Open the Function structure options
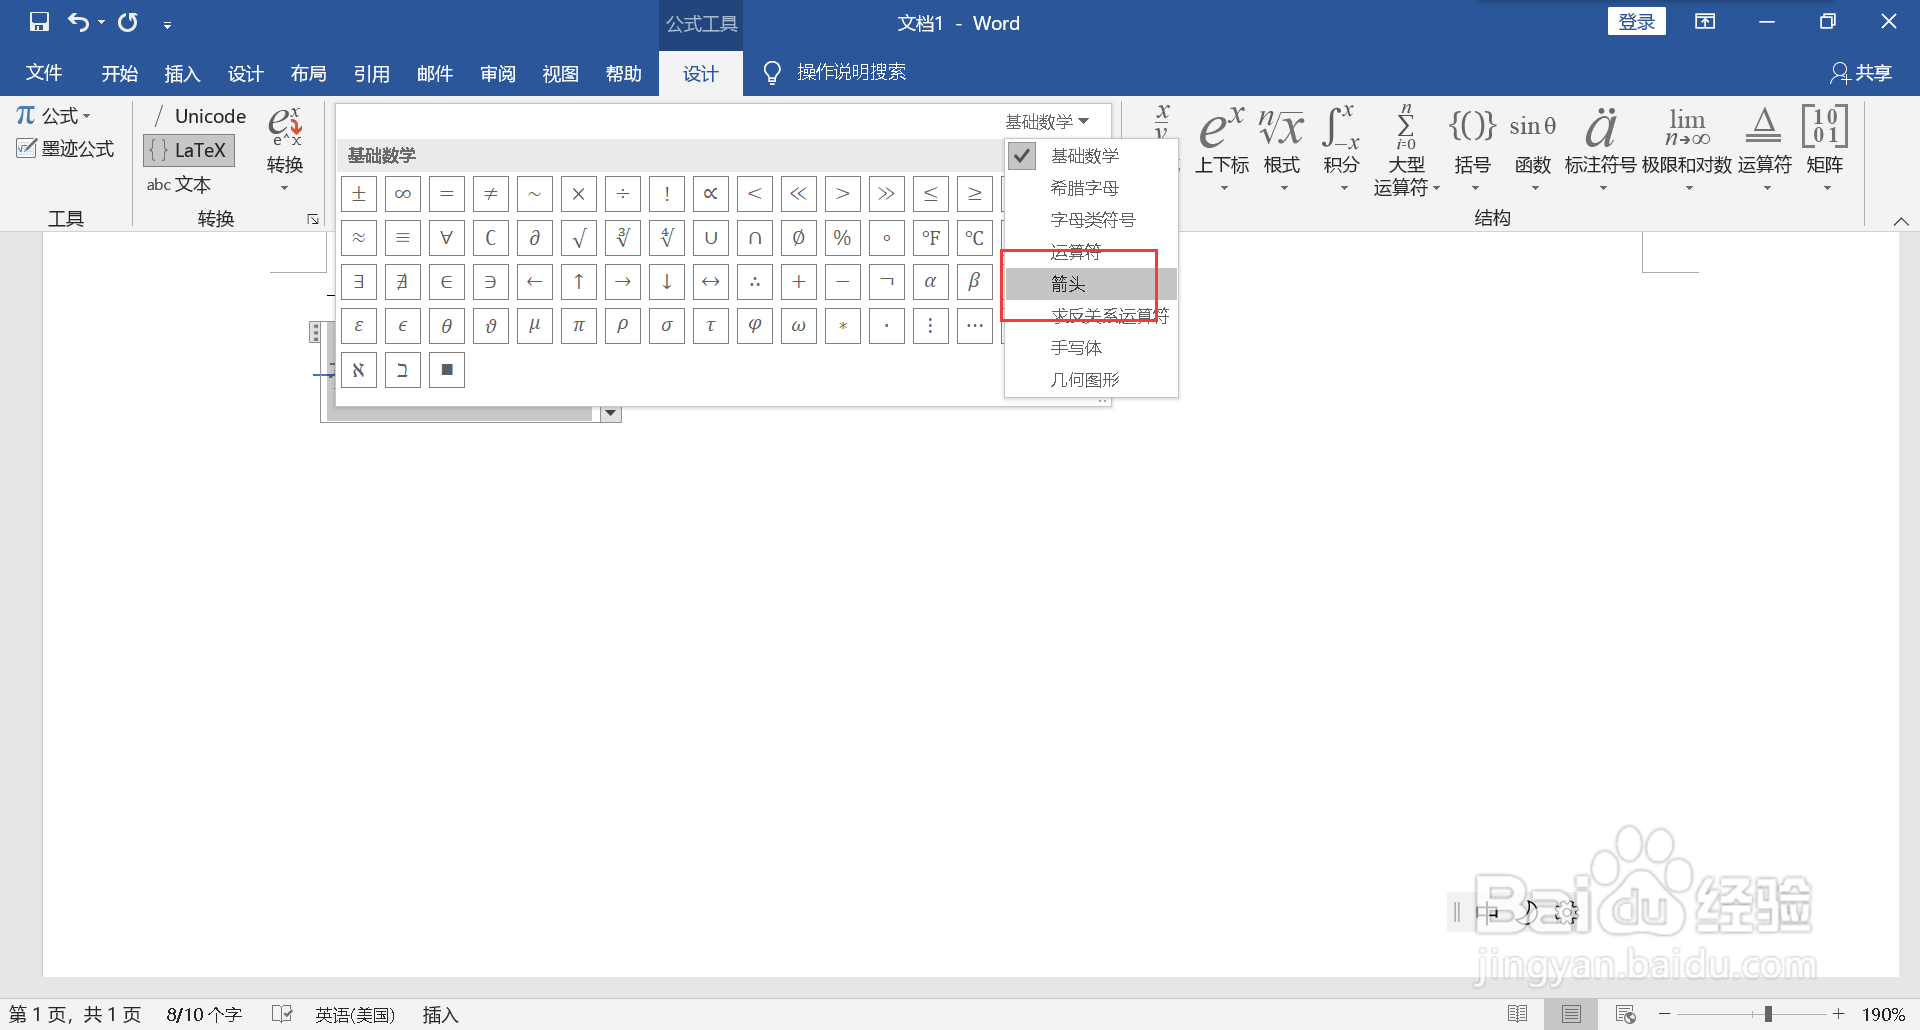The height and width of the screenshot is (1030, 1920). 1531,140
